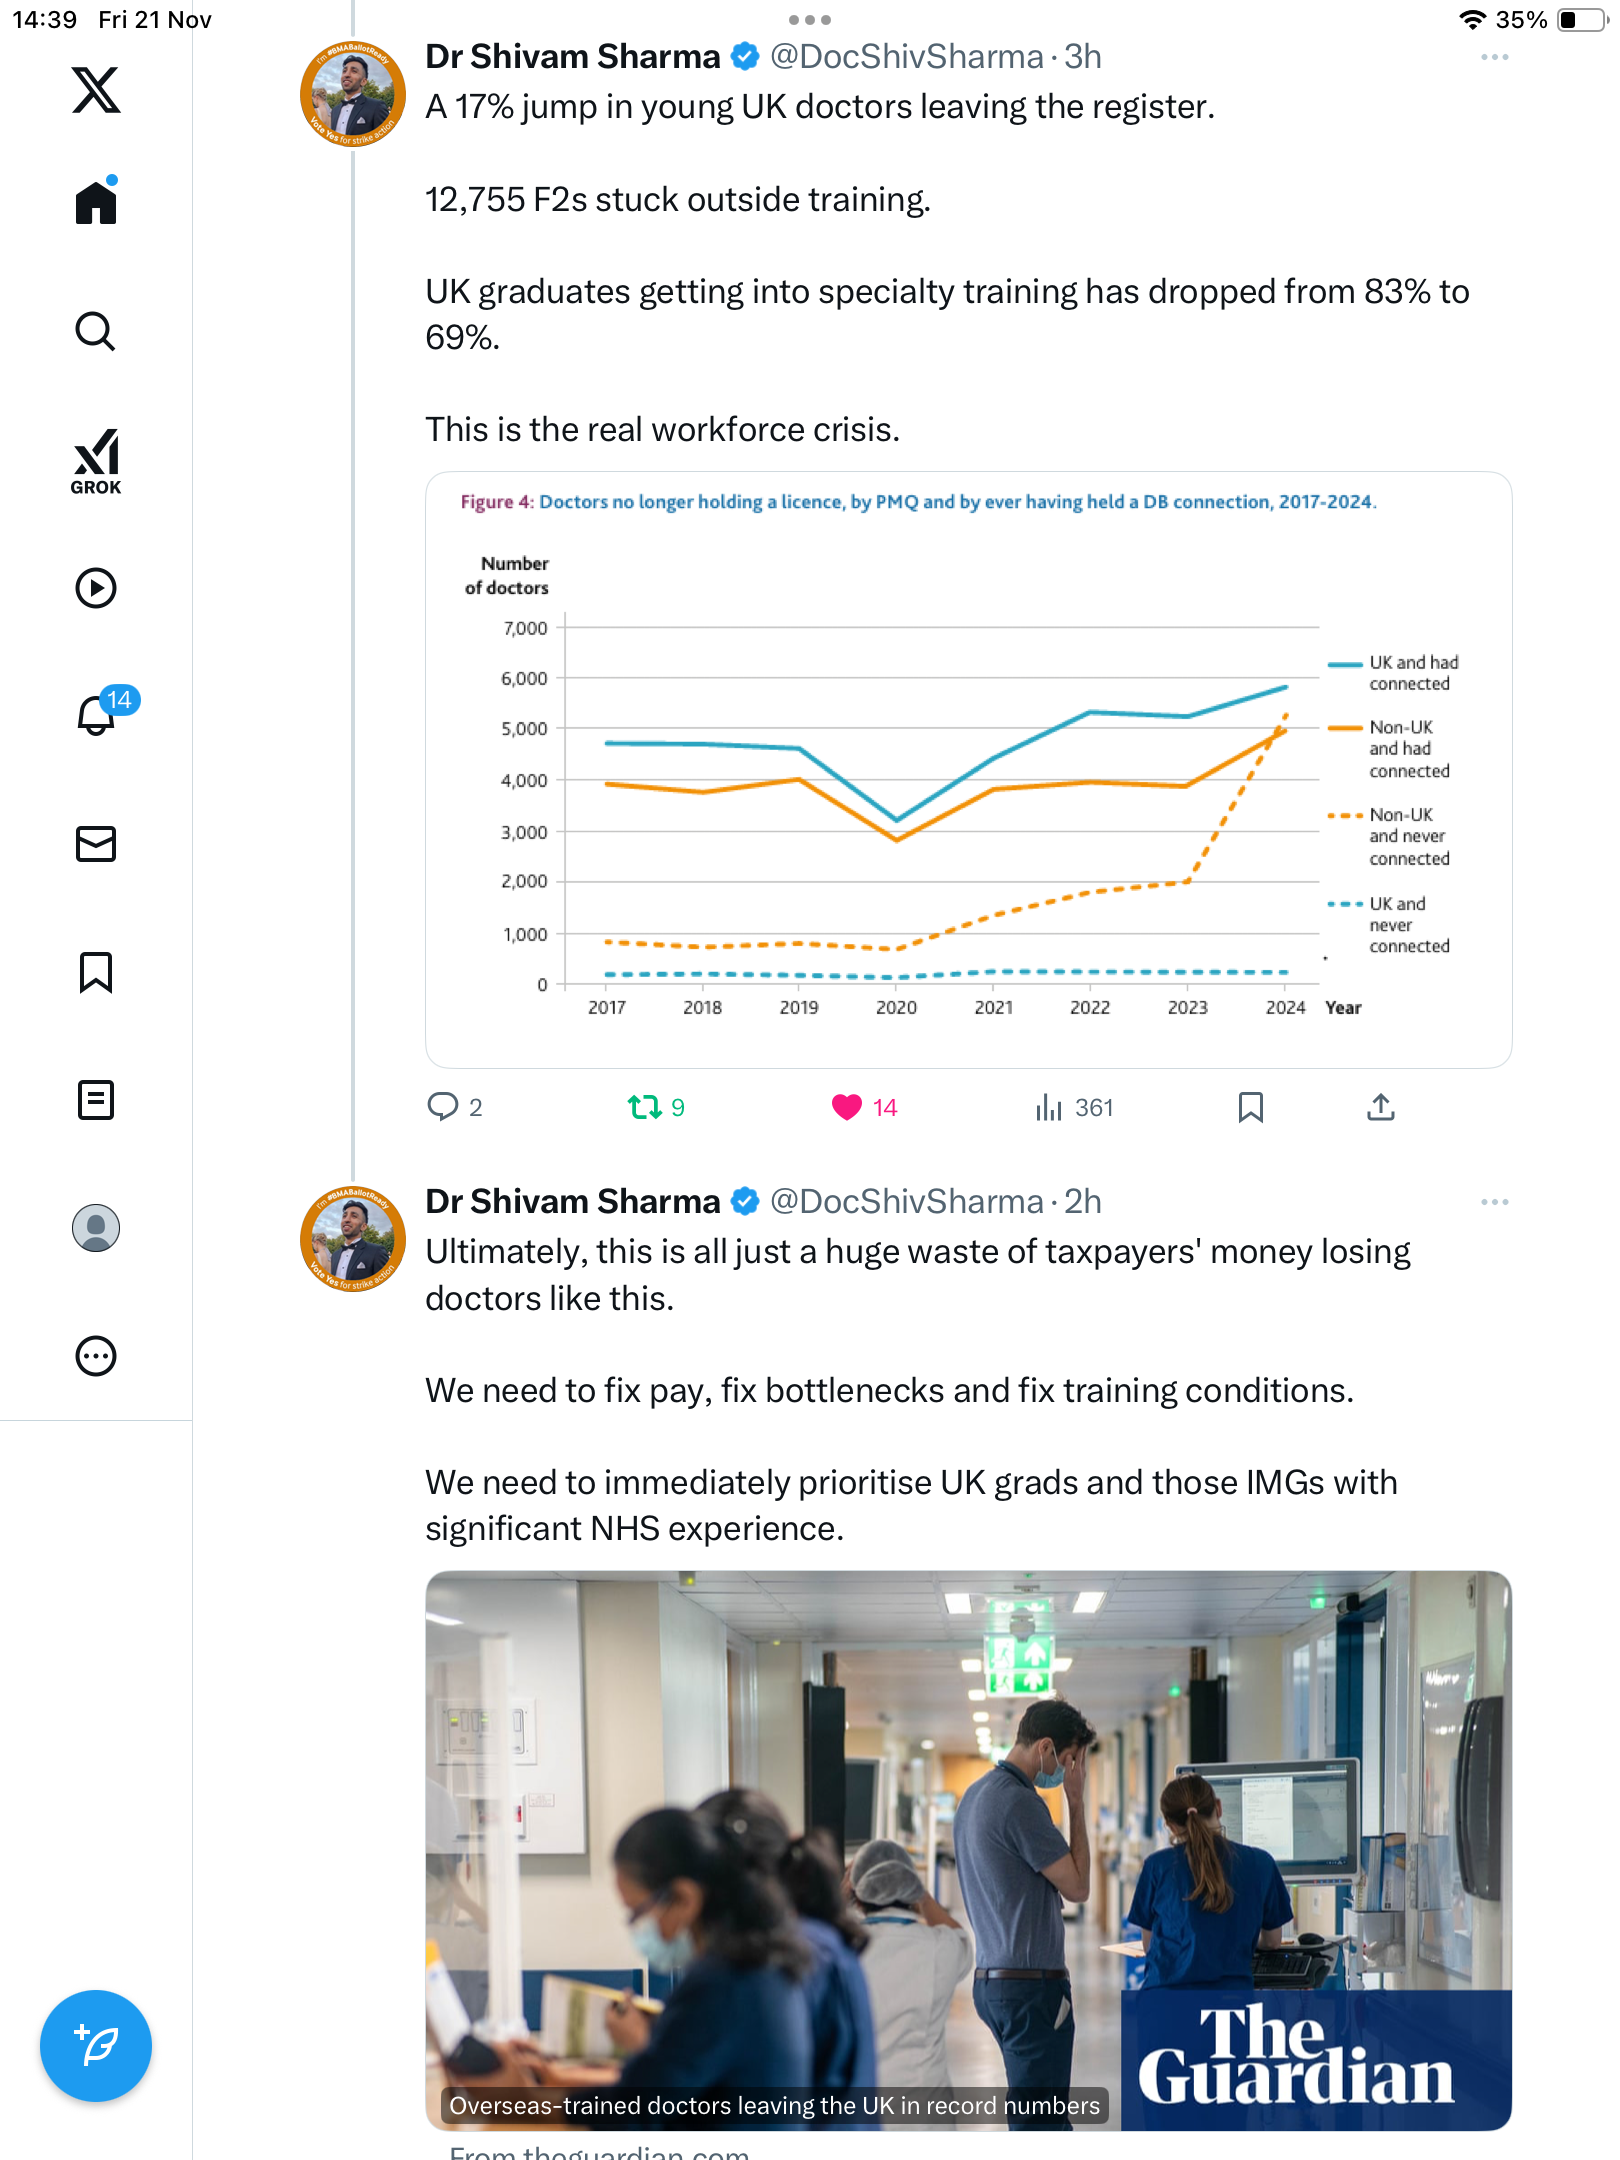Image resolution: width=1620 pixels, height=2160 pixels.
Task: Open the Lists page in sidebar
Action: coord(96,1100)
